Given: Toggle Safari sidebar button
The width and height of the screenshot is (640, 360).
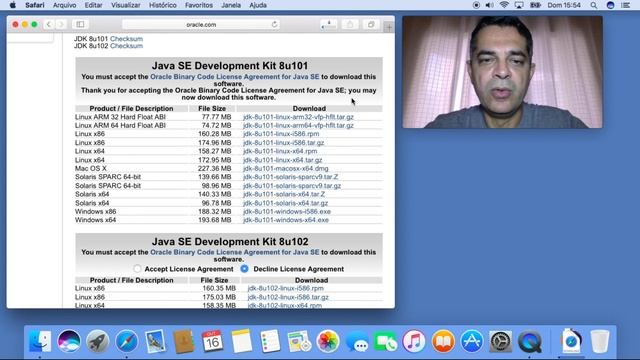Looking at the screenshot, I should (80, 24).
